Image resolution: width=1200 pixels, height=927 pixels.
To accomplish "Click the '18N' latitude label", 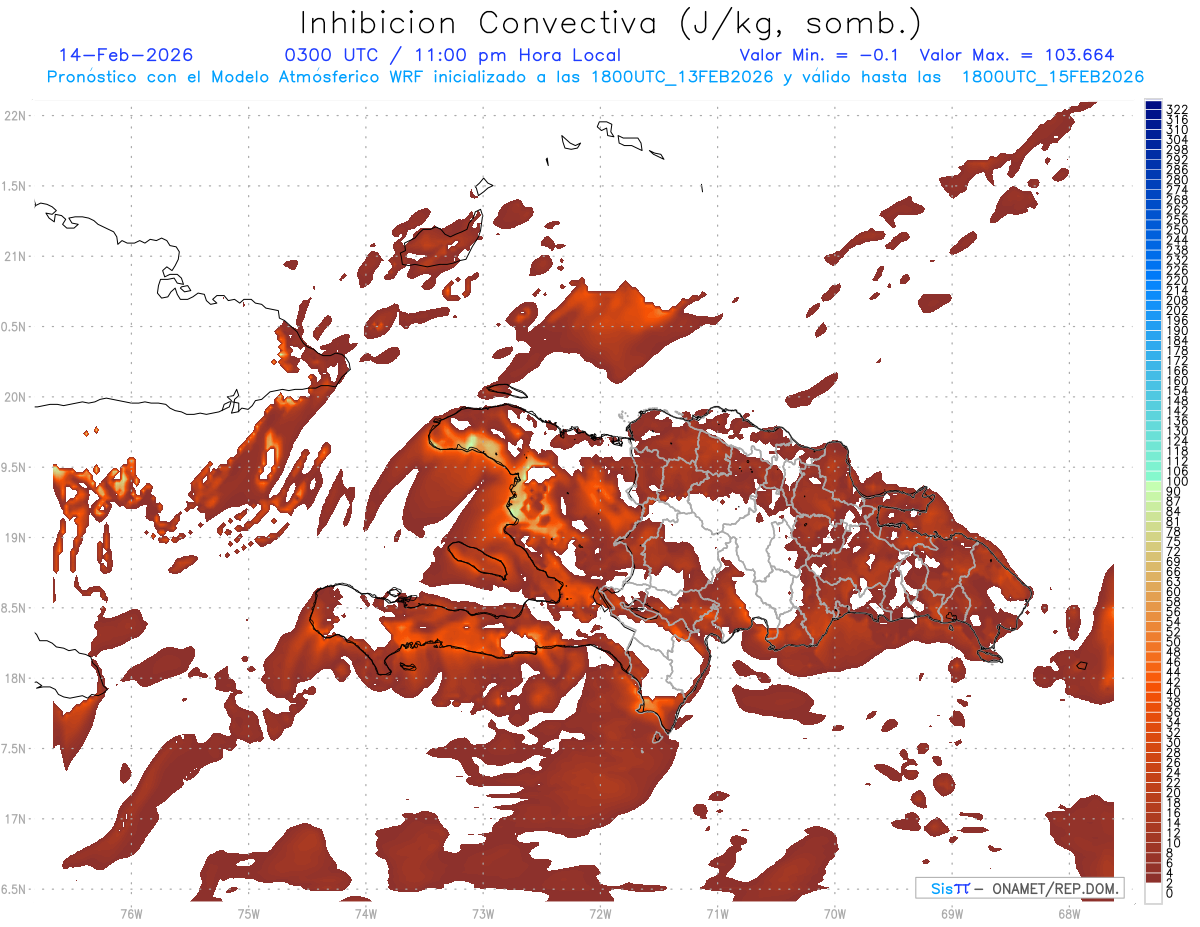I will (14, 678).
